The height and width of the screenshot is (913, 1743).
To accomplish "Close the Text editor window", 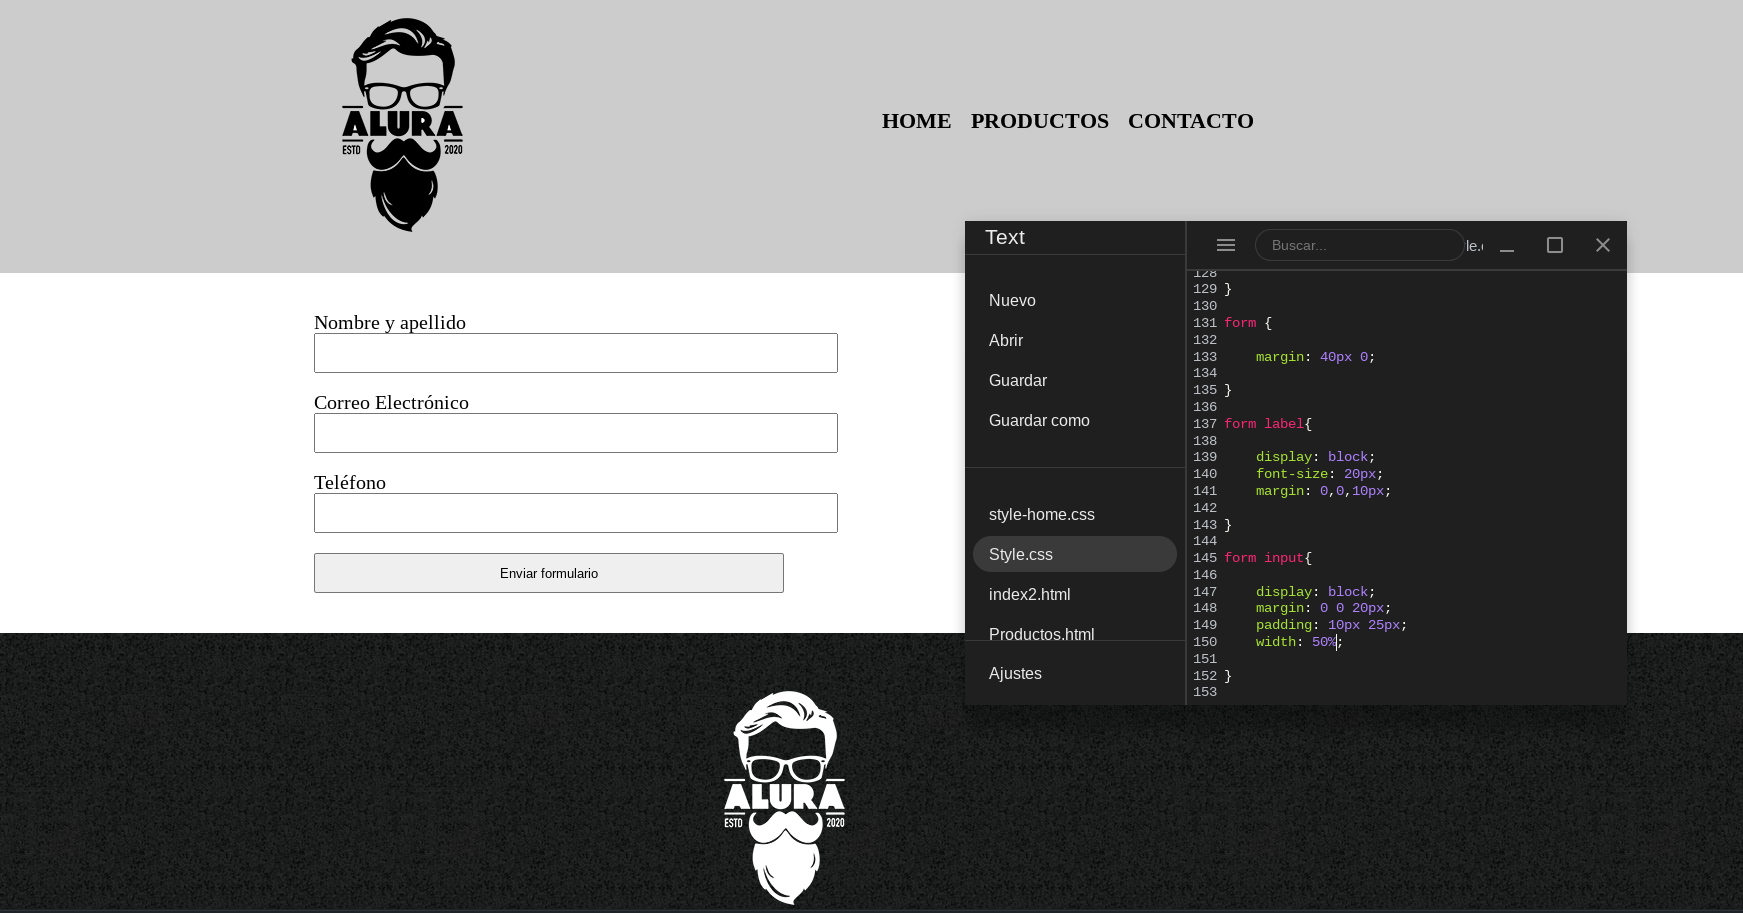I will point(1603,245).
